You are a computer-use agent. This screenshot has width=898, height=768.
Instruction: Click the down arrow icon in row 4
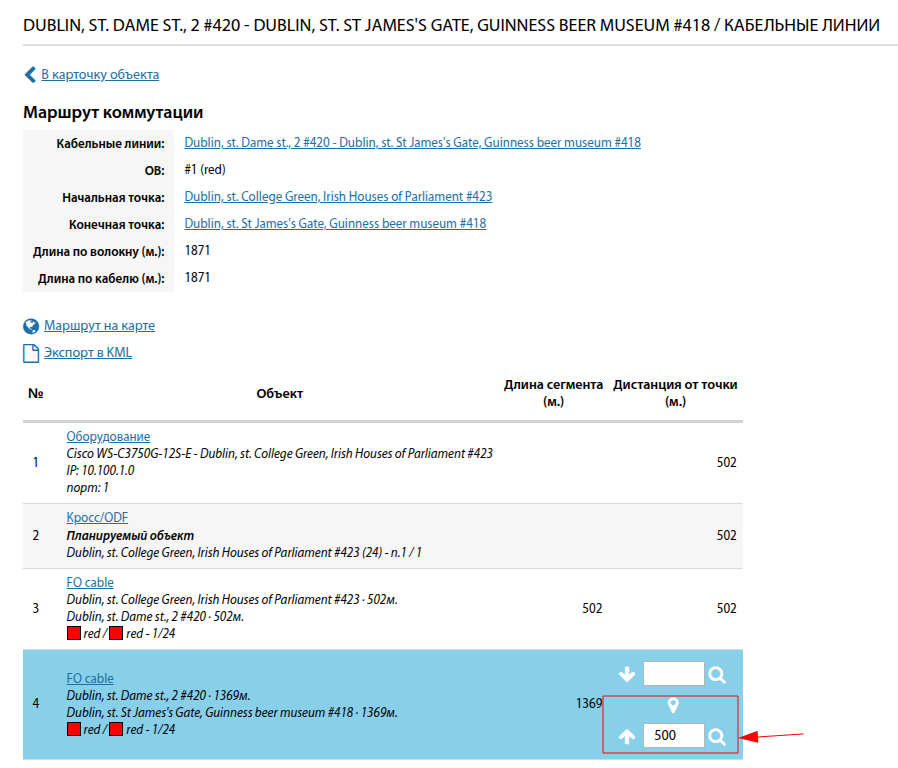point(627,675)
